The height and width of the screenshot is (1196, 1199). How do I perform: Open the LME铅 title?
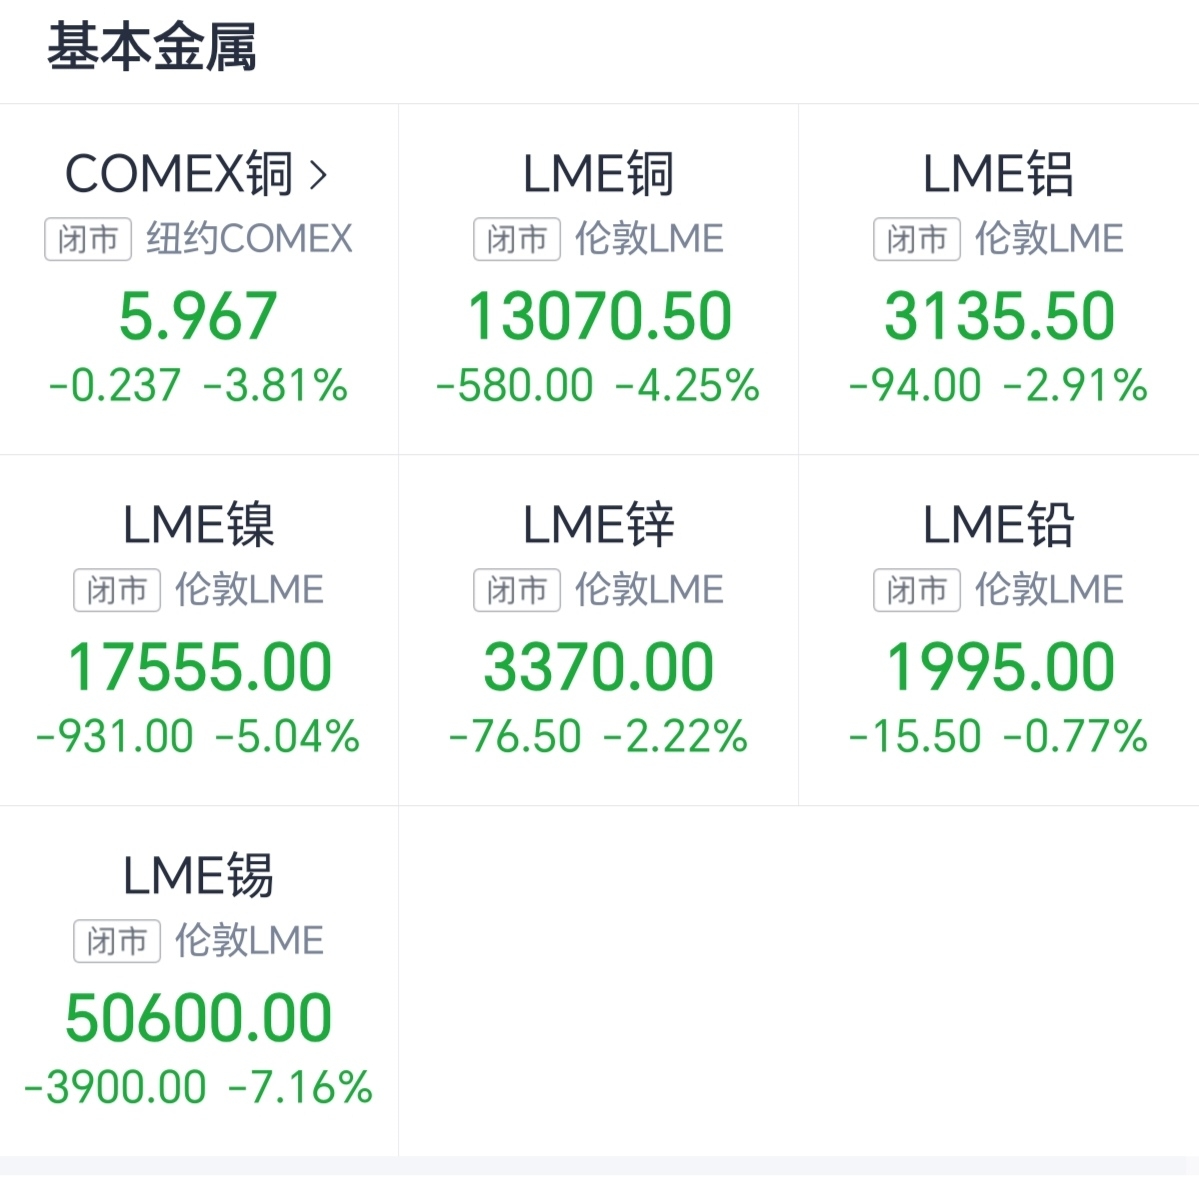tap(998, 525)
